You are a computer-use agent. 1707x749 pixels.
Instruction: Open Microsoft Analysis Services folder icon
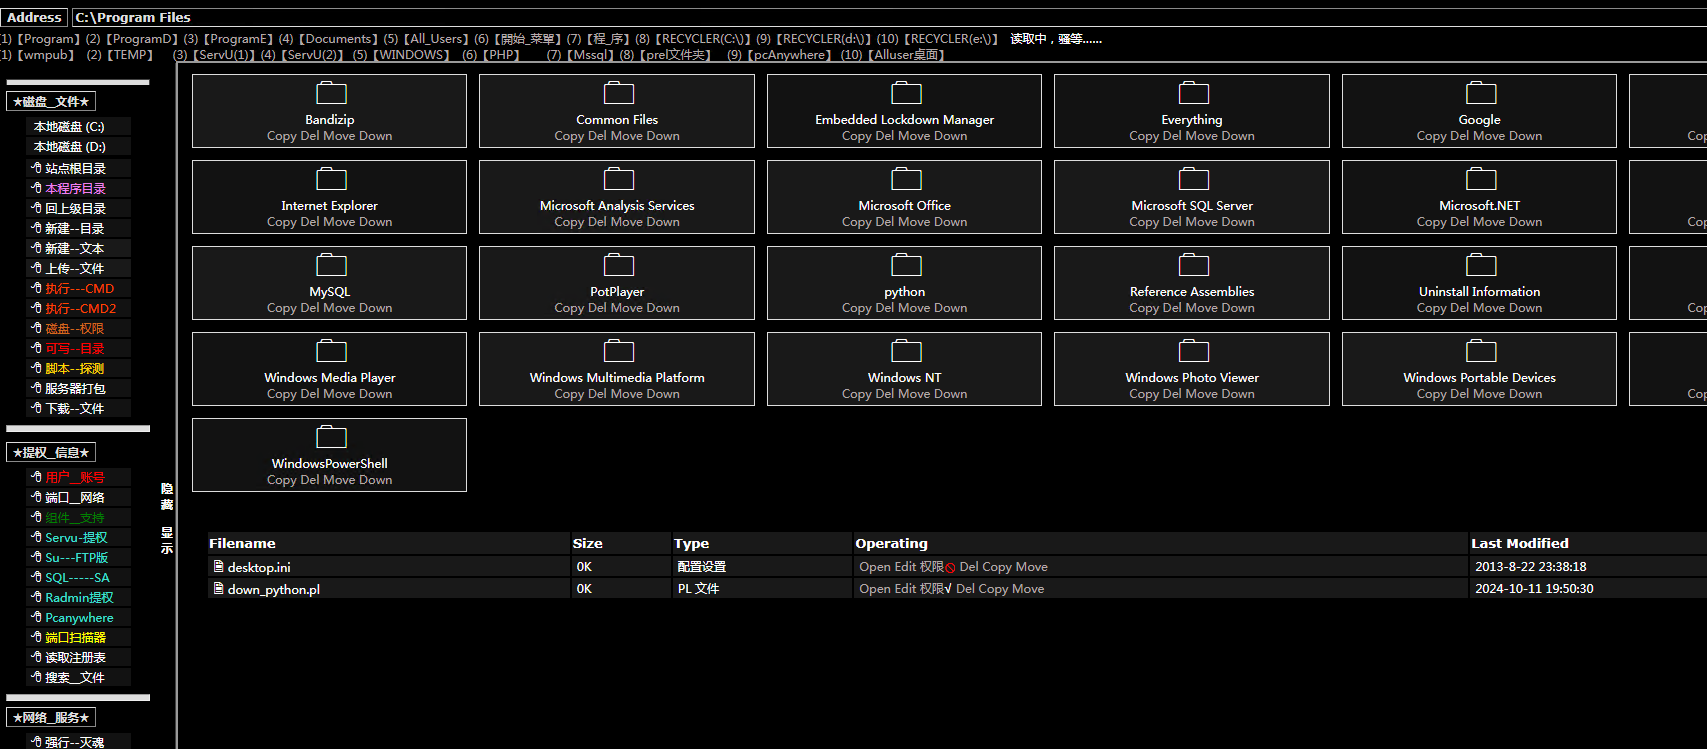618,180
